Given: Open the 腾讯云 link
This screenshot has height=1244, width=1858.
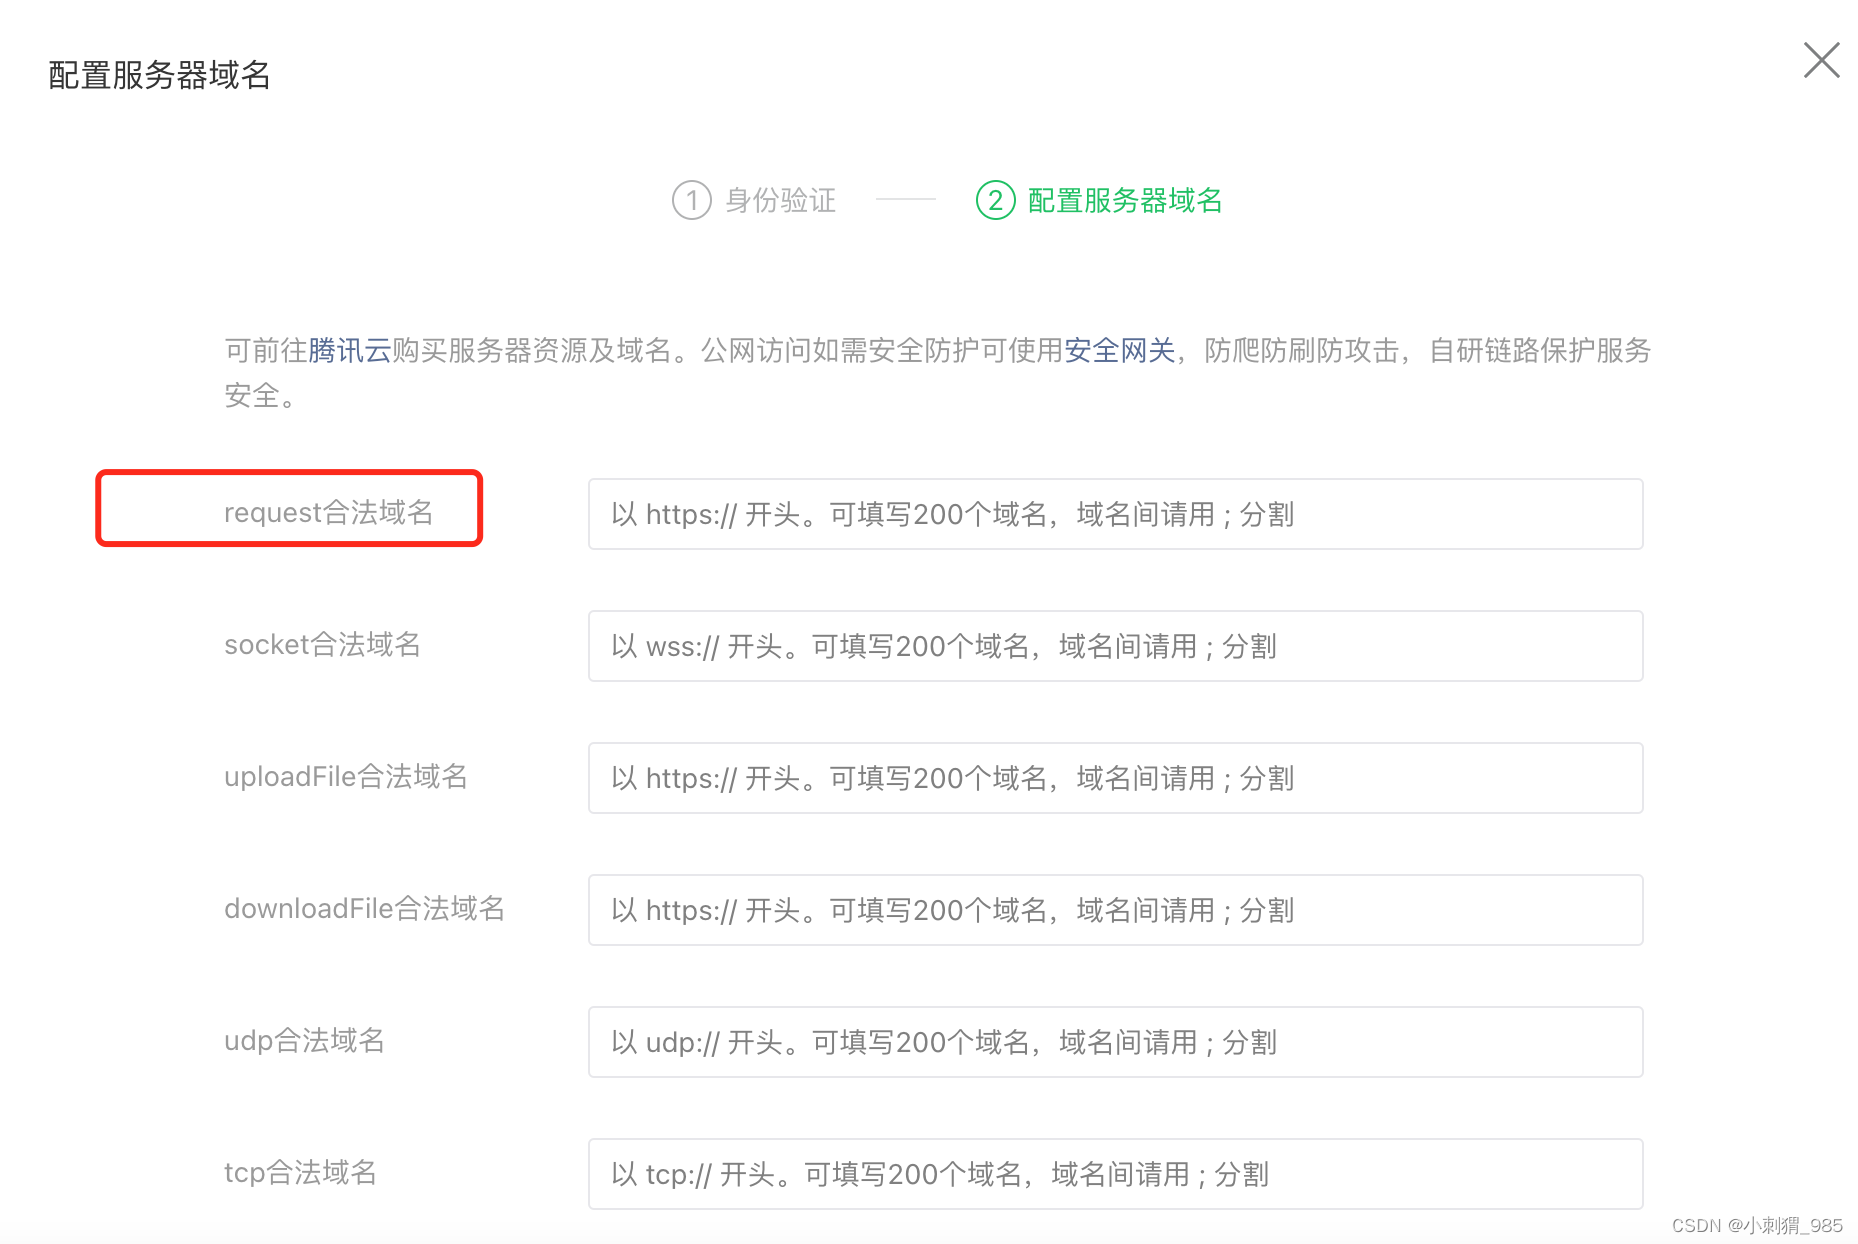Looking at the screenshot, I should coord(349,351).
